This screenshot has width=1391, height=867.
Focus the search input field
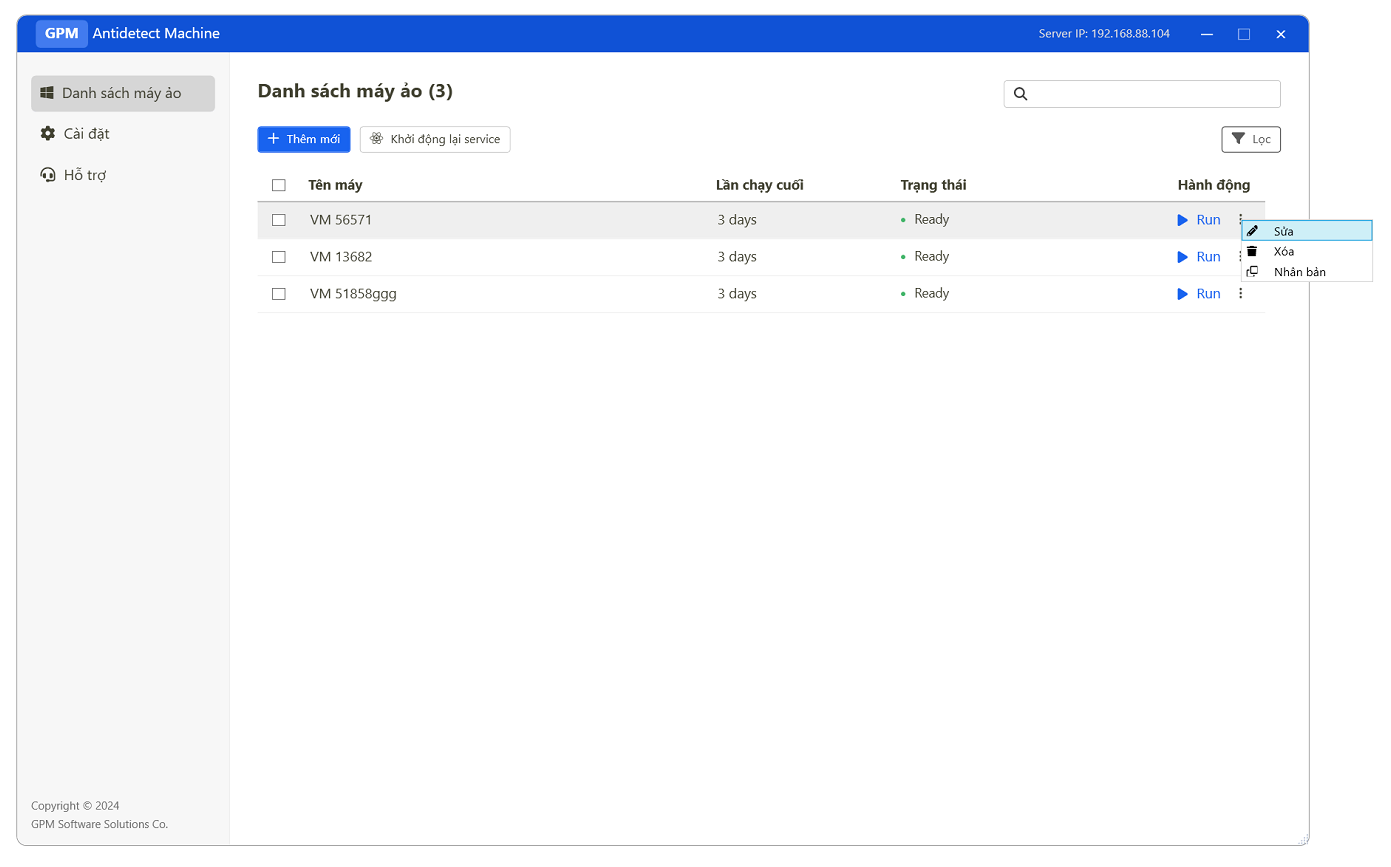[x=1152, y=94]
